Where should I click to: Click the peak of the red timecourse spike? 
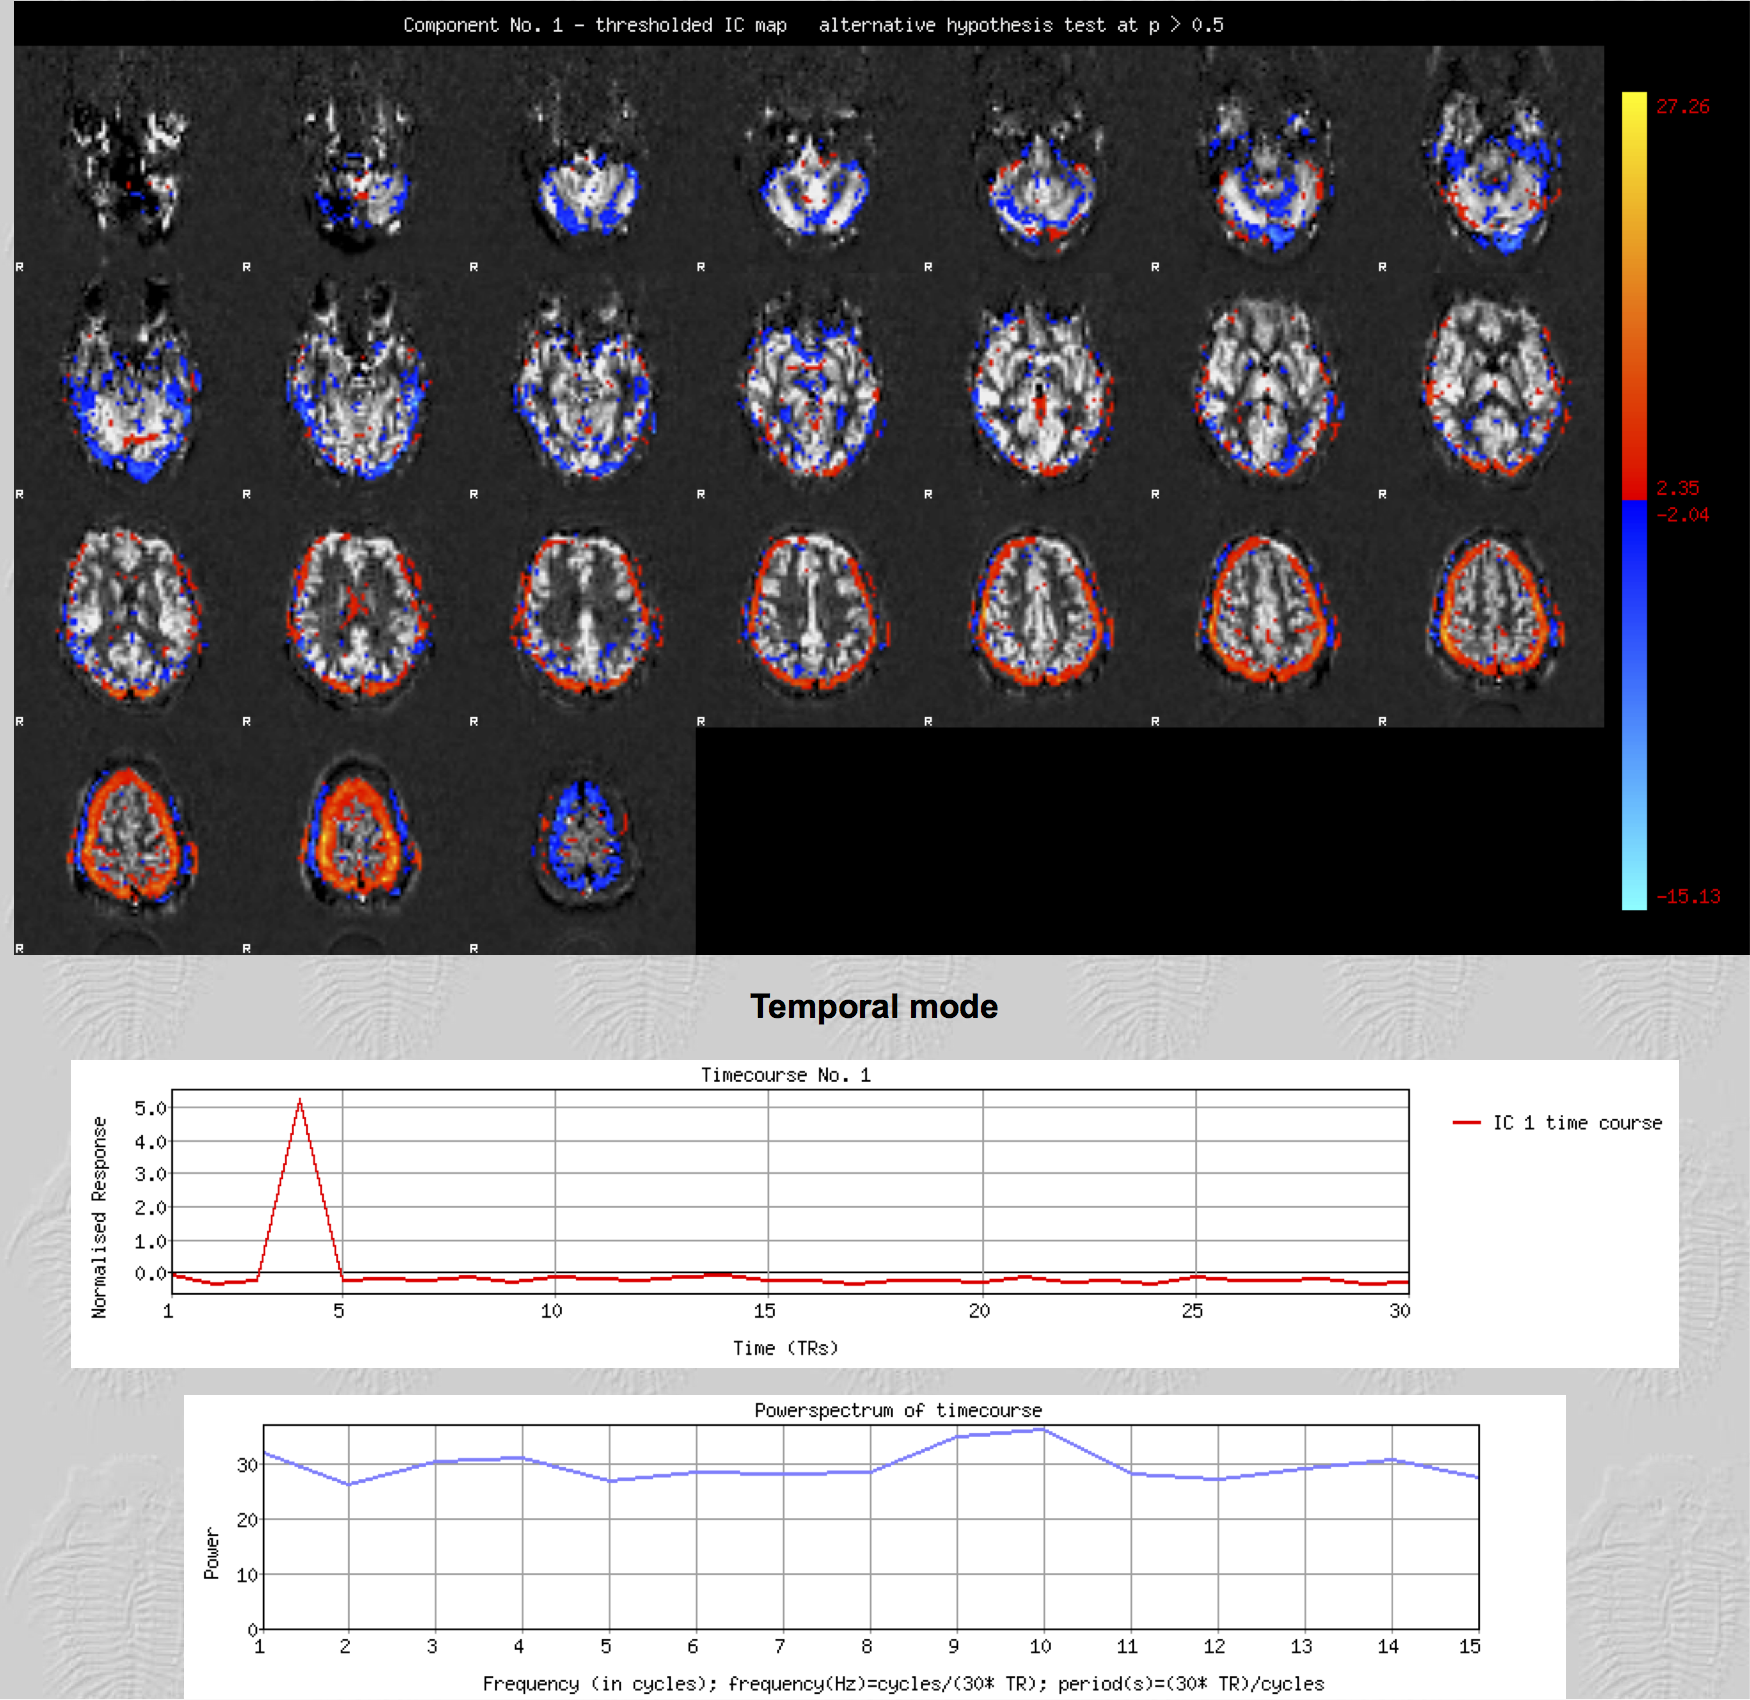(300, 1102)
